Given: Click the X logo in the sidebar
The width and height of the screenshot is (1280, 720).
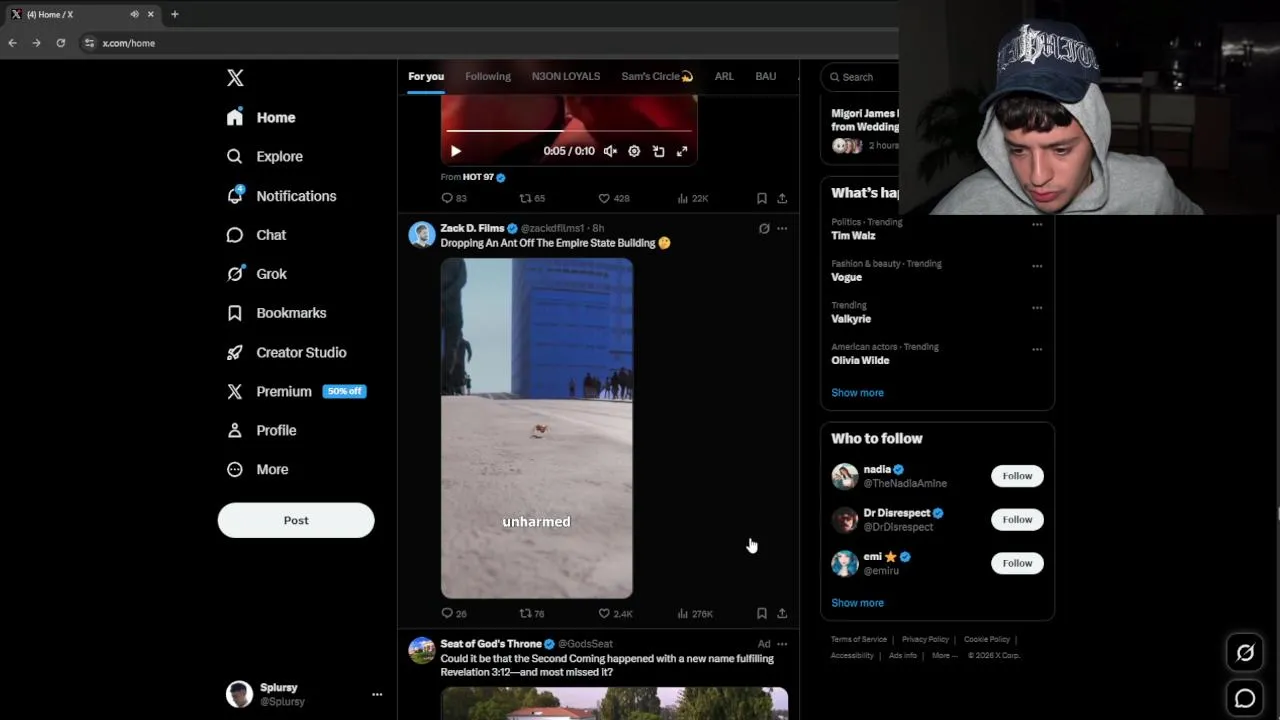Looking at the screenshot, I should tap(235, 78).
